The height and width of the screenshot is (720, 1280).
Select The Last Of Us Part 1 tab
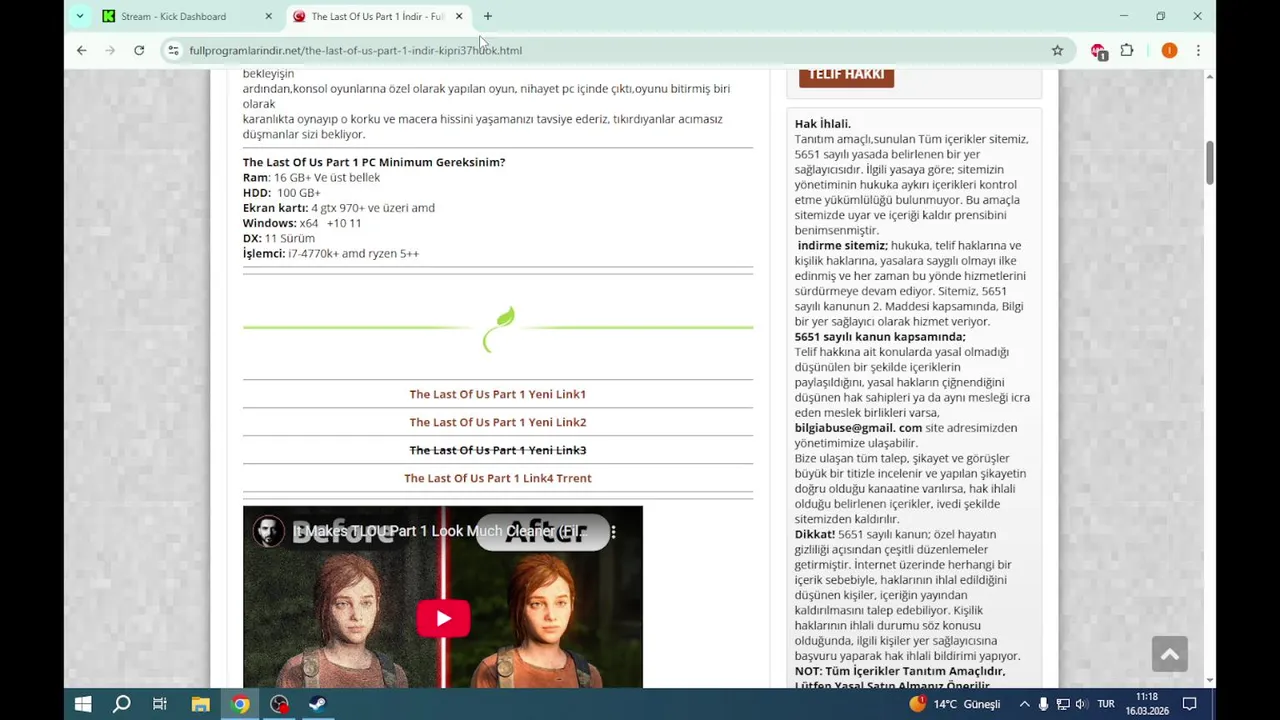pyautogui.click(x=378, y=16)
